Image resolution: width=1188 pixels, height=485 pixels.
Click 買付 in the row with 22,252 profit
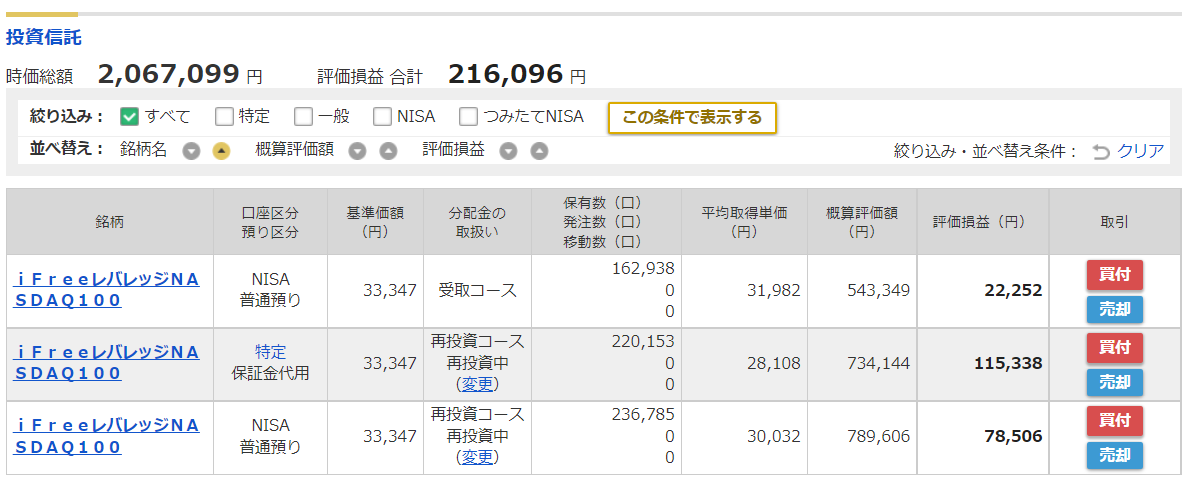tap(1115, 275)
